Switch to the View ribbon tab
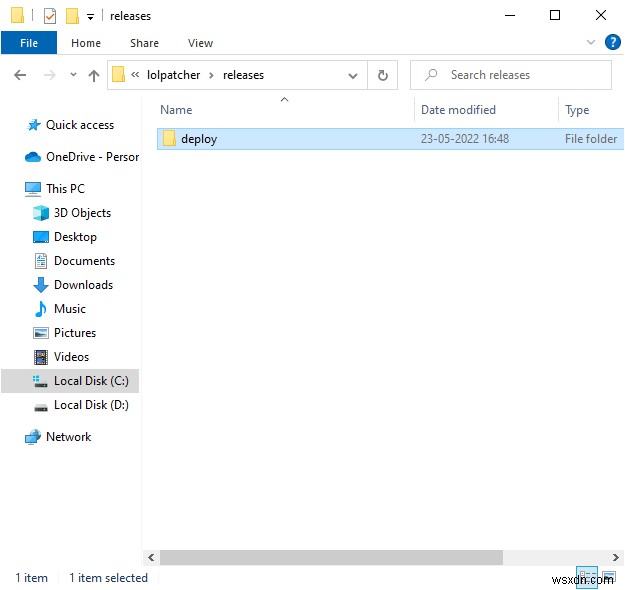 point(200,43)
